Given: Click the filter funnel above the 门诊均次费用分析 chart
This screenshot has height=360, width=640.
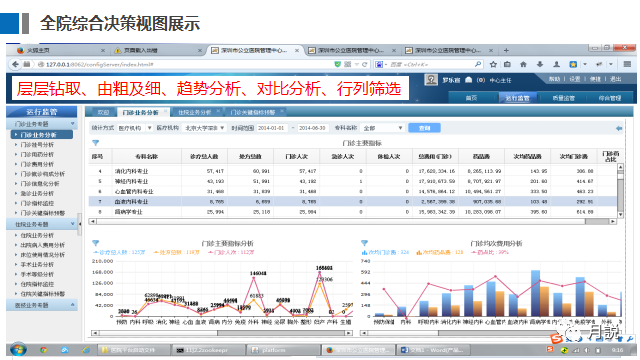Looking at the screenshot, I should pyautogui.click(x=364, y=243).
